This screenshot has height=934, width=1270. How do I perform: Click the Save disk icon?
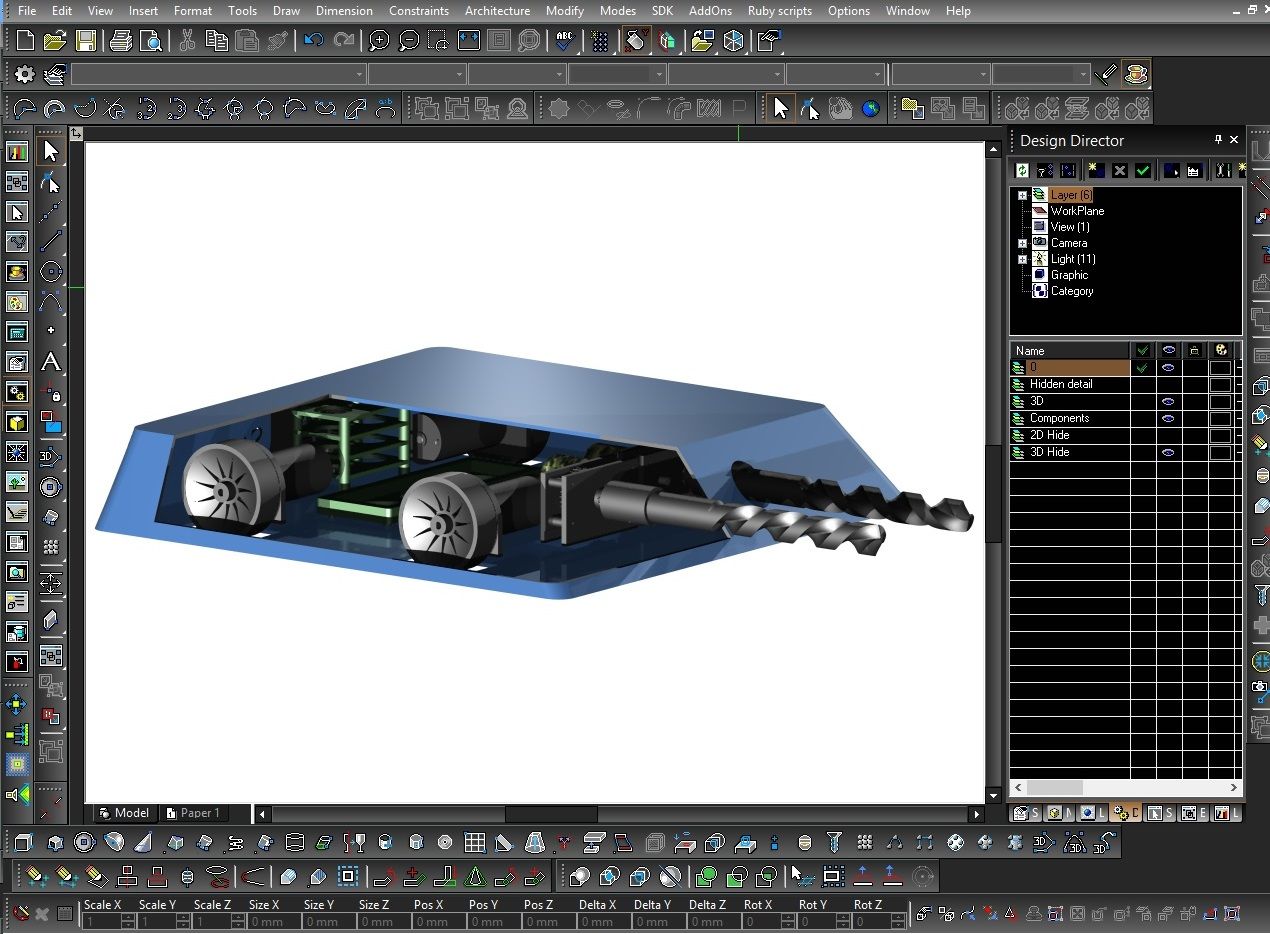click(86, 41)
